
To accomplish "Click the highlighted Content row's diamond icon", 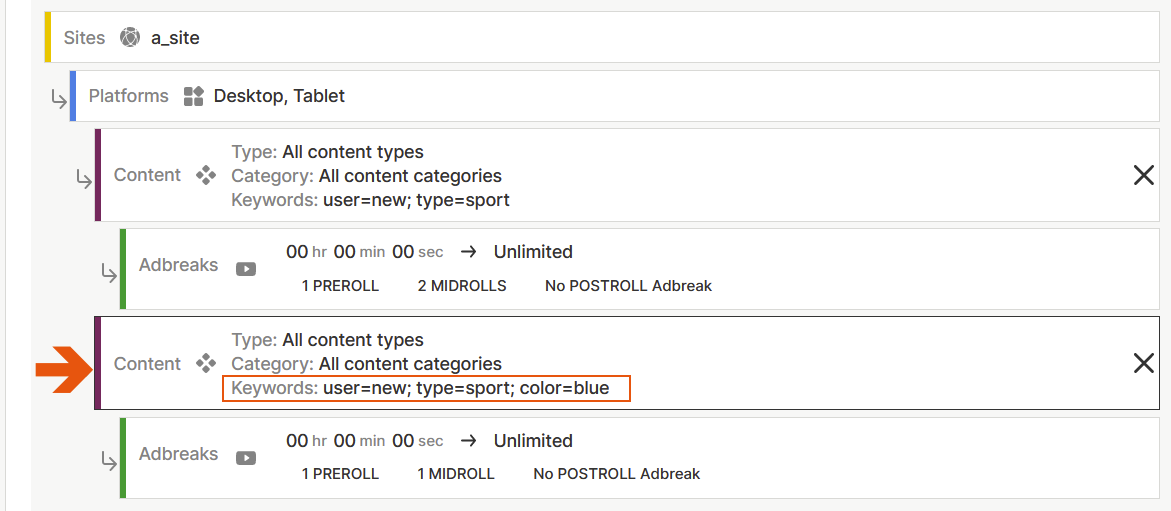I will coord(206,364).
